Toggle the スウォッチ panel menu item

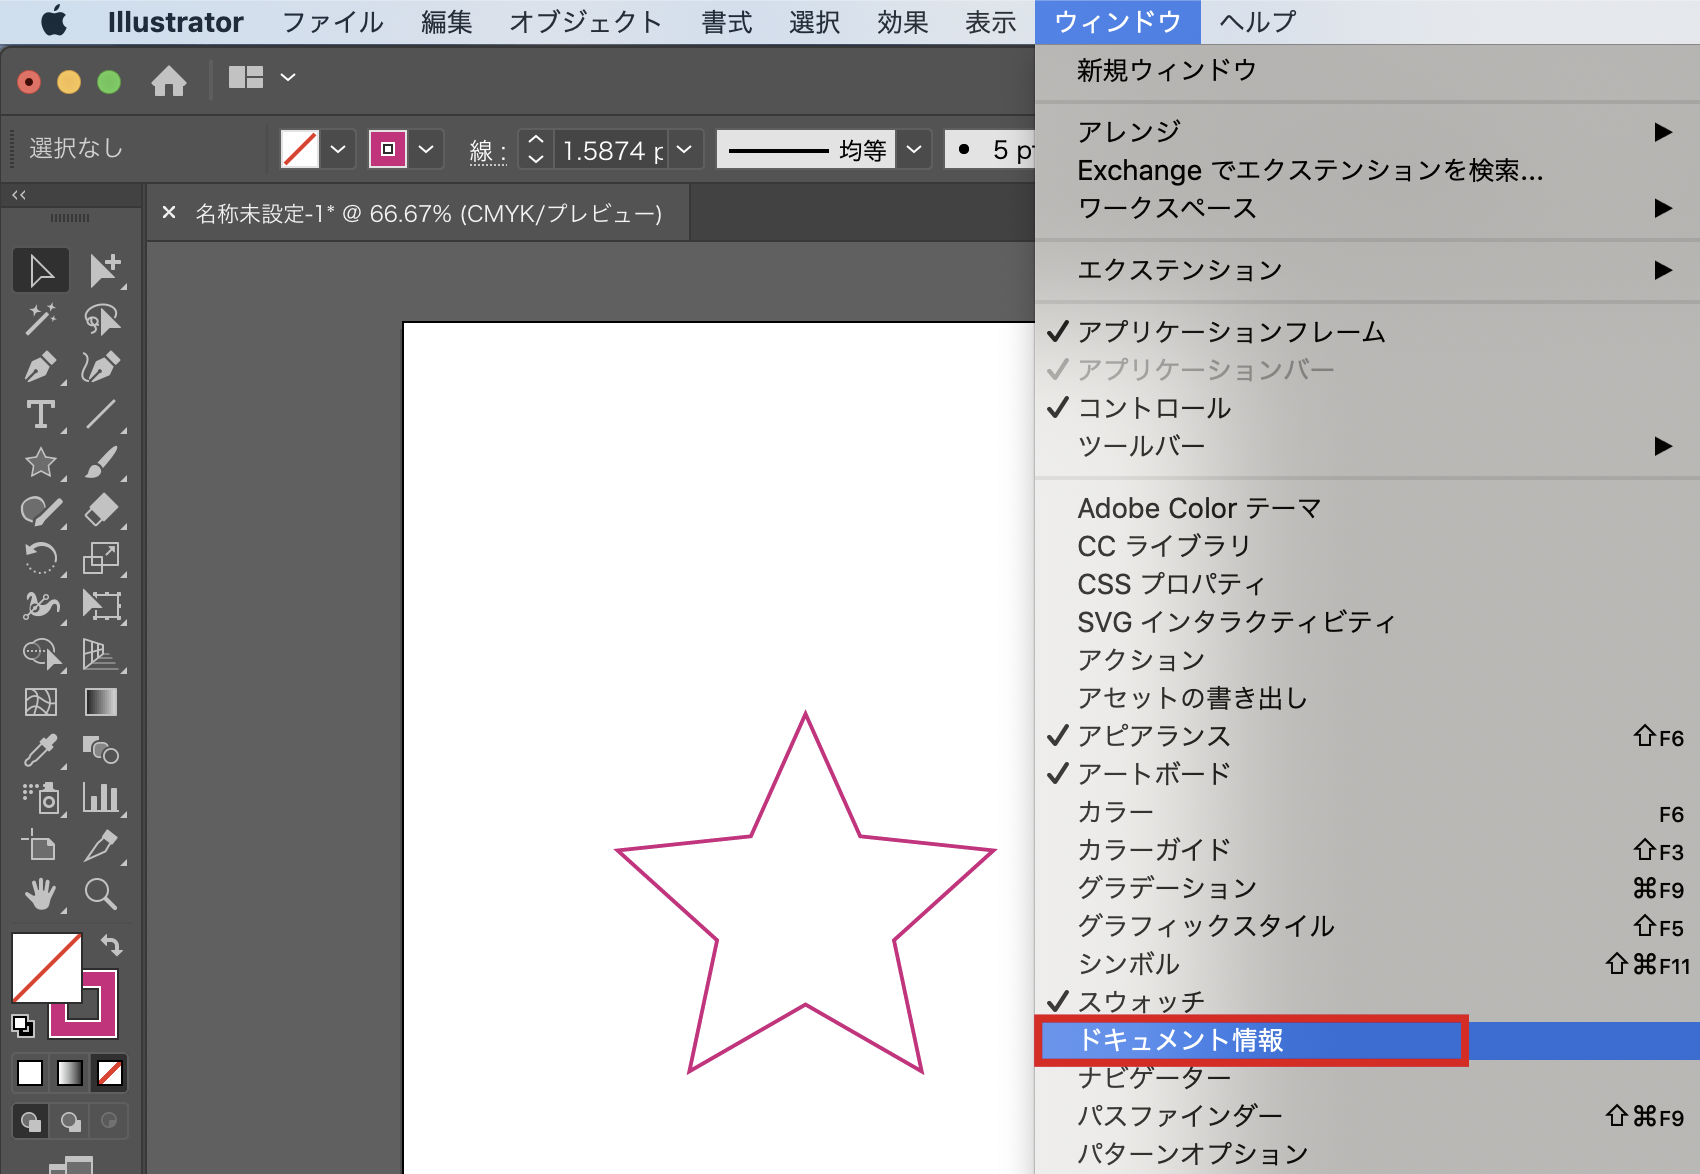pos(1140,1001)
